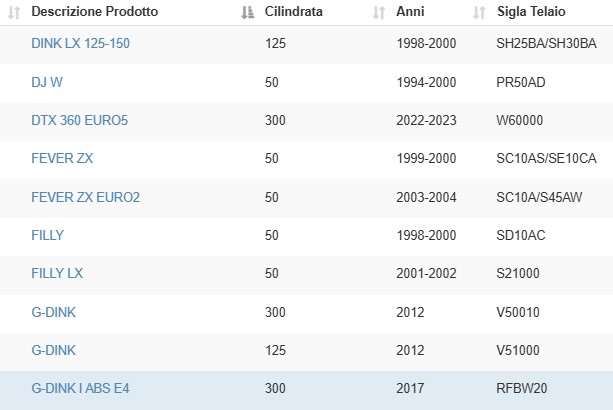Sort table by Descrizione Prodotto header text
Image resolution: width=613 pixels, height=410 pixels.
point(95,12)
